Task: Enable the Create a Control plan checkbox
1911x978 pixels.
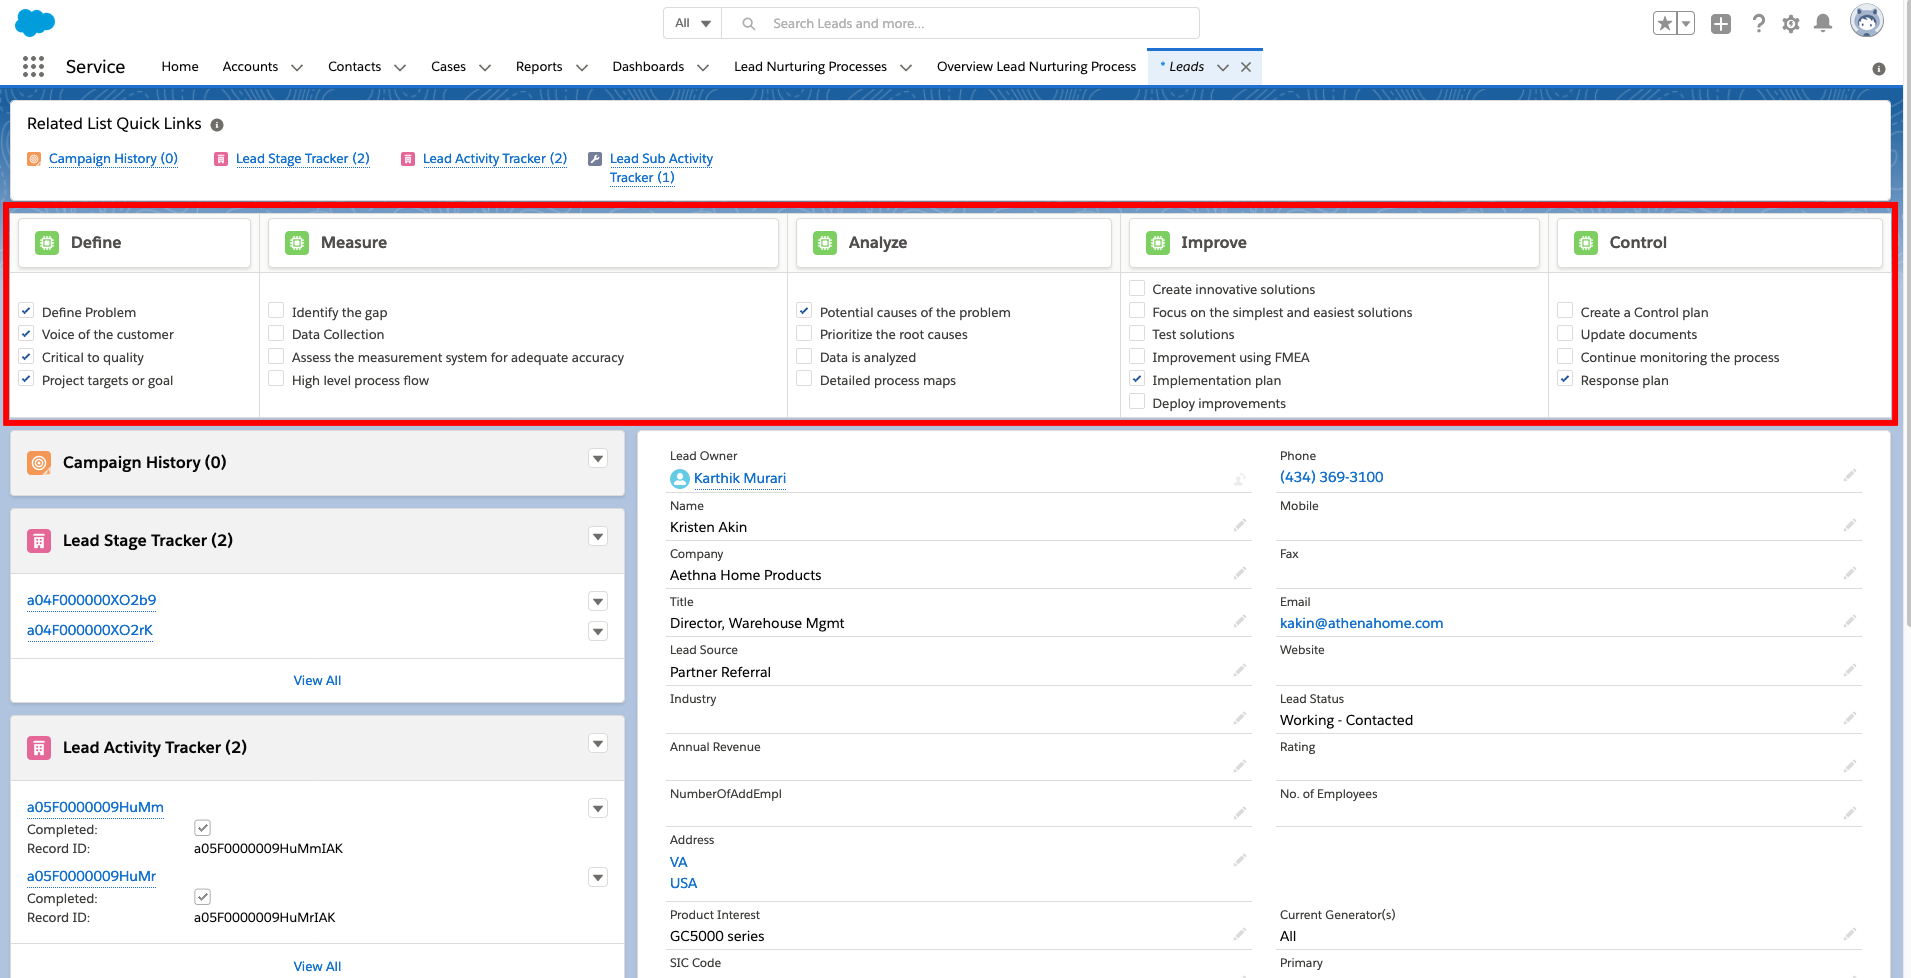Action: (x=1564, y=310)
